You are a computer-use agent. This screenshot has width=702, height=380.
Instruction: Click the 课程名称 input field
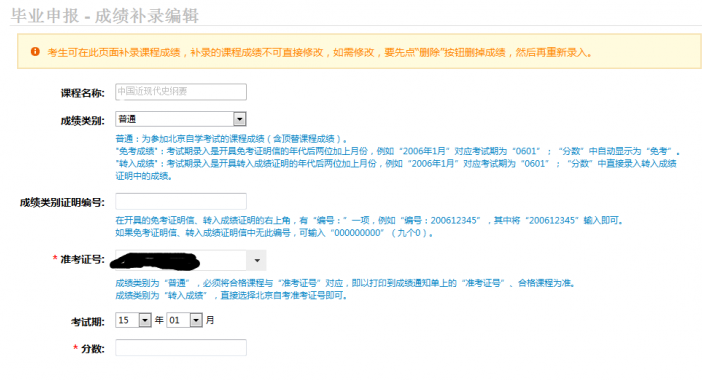[181, 92]
